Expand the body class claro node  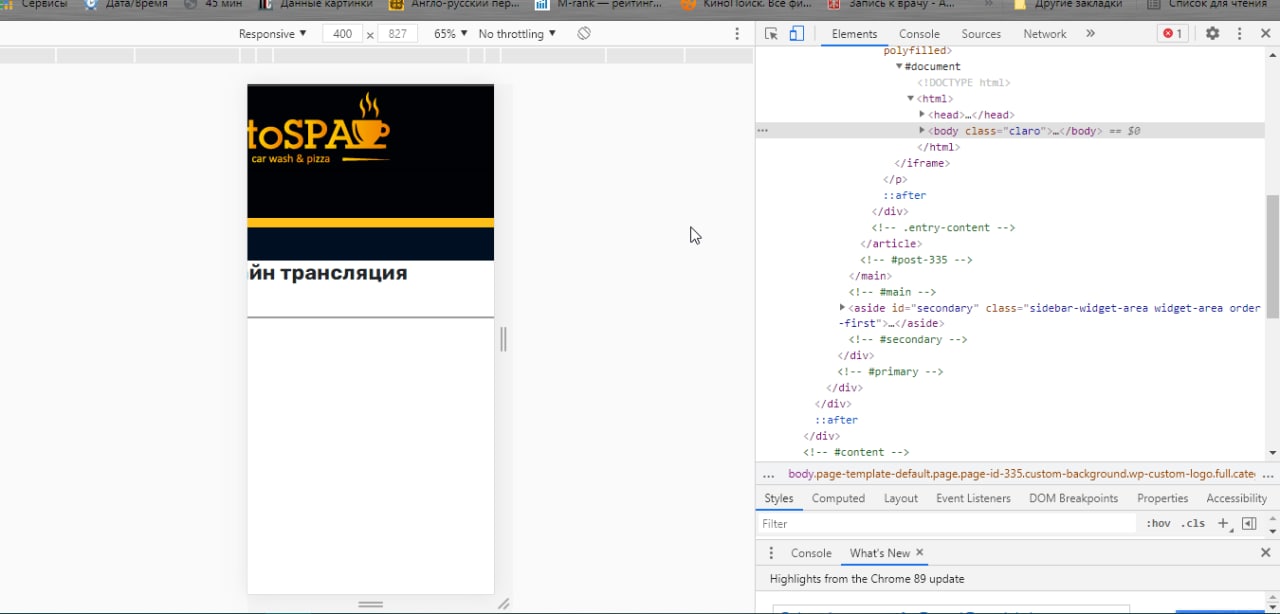pos(922,130)
